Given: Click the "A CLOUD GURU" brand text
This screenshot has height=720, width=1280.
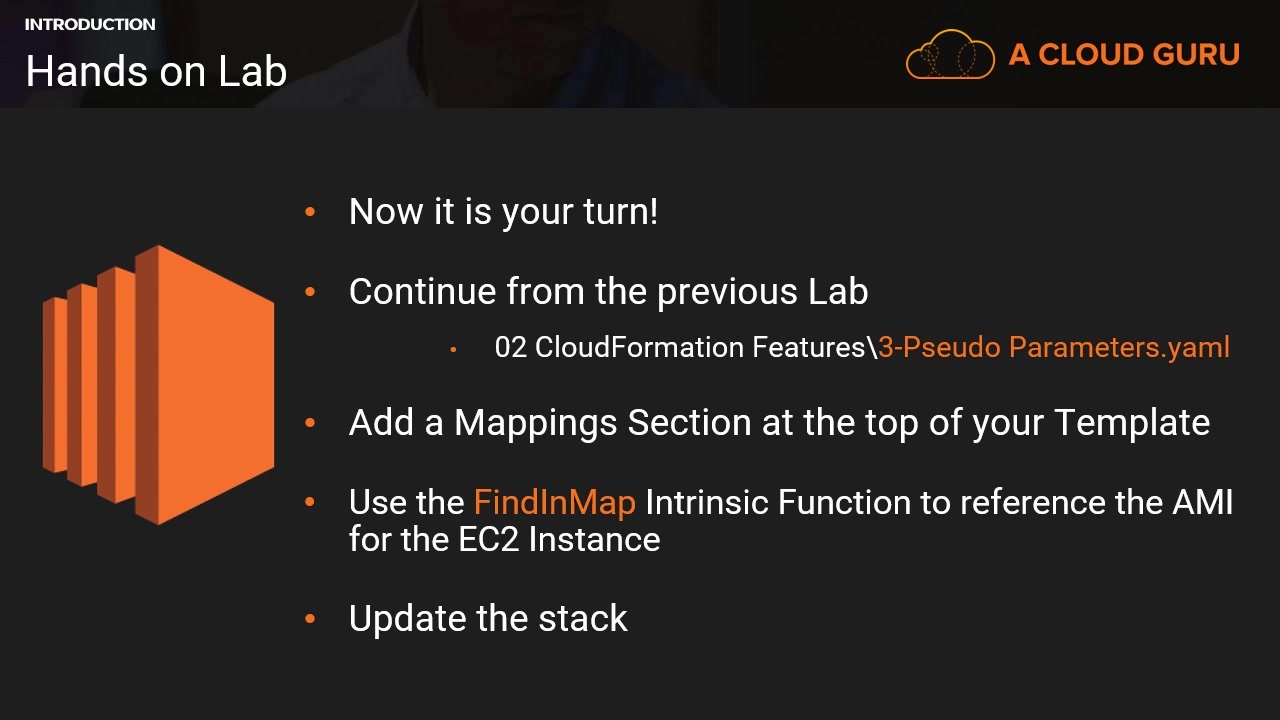Looking at the screenshot, I should [1124, 54].
